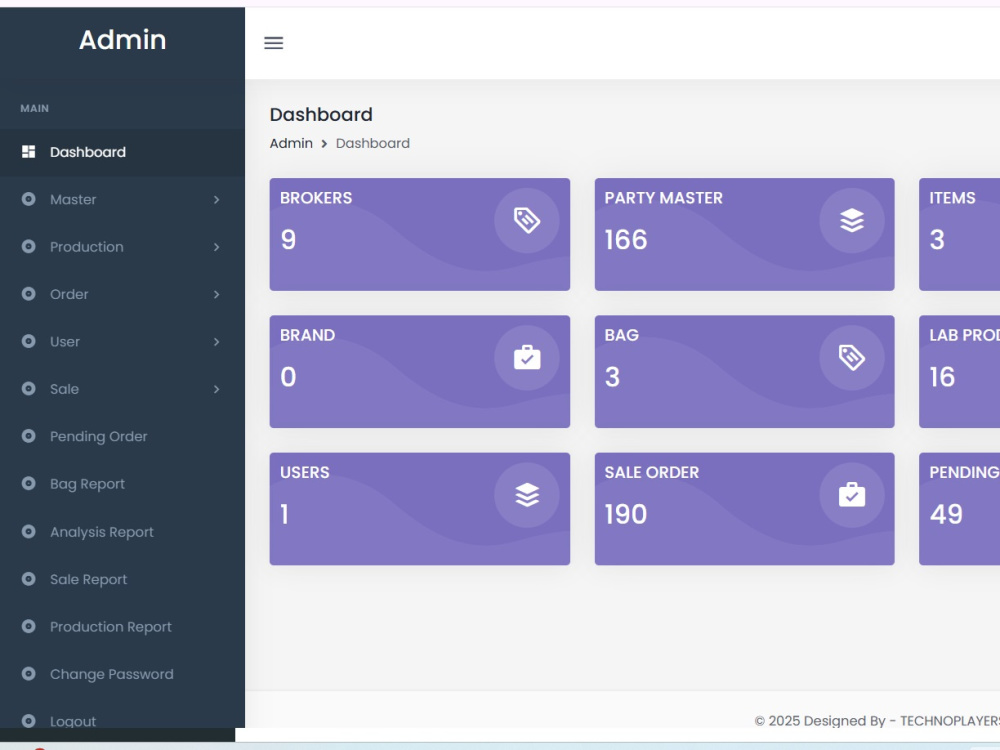Open the User menu item

pyautogui.click(x=122, y=342)
